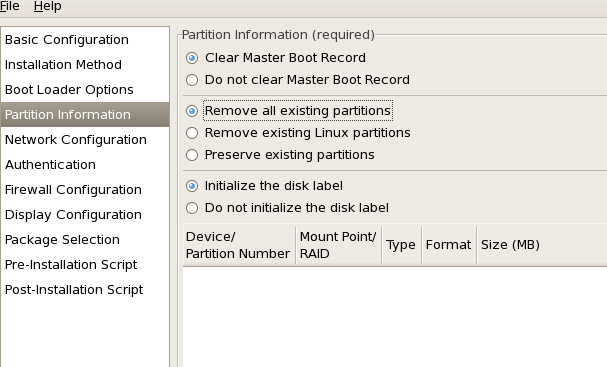Open Firewall Configuration section
Image resolution: width=607 pixels, height=367 pixels.
[x=85, y=190]
